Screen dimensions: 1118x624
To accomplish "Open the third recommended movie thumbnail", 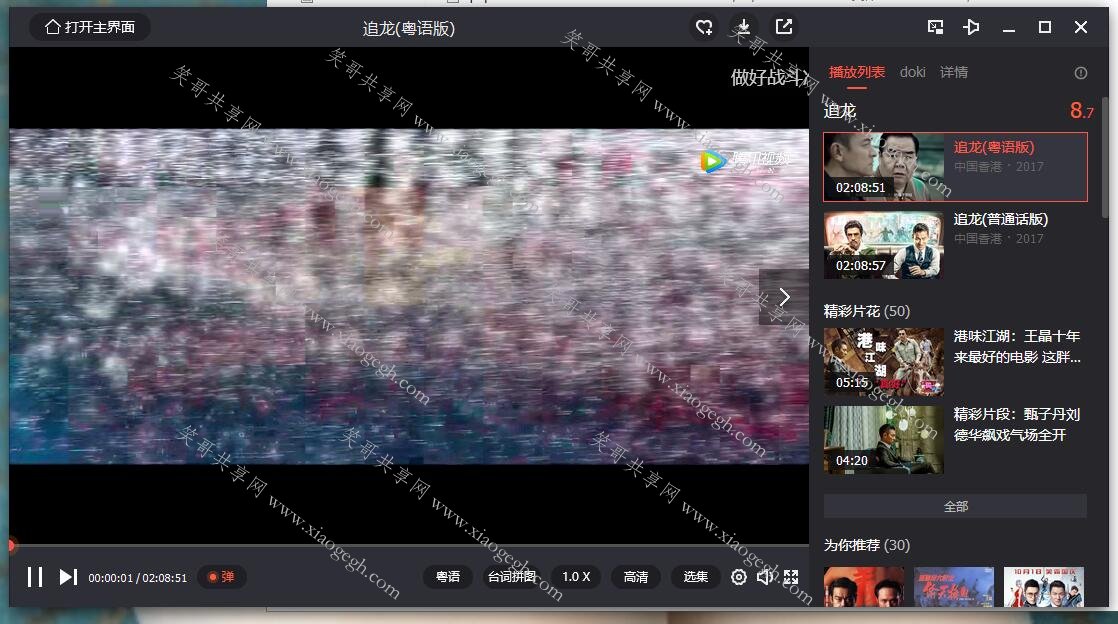I will (1044, 587).
